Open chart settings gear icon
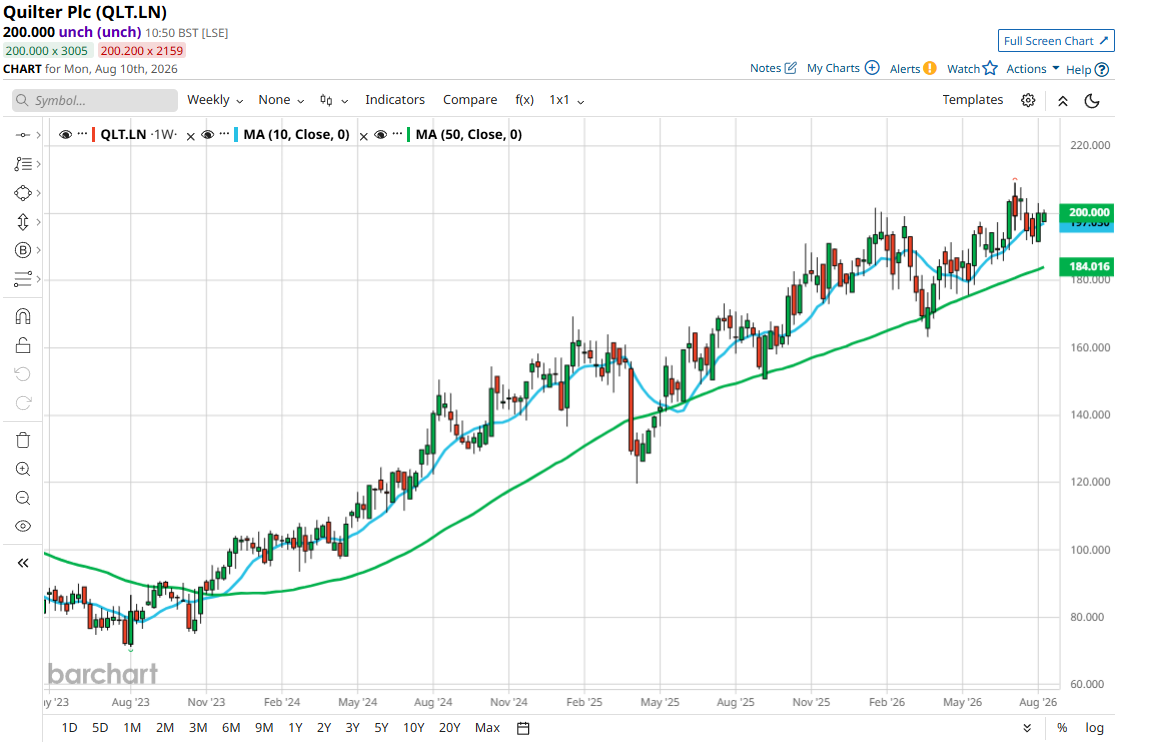 tap(1028, 100)
